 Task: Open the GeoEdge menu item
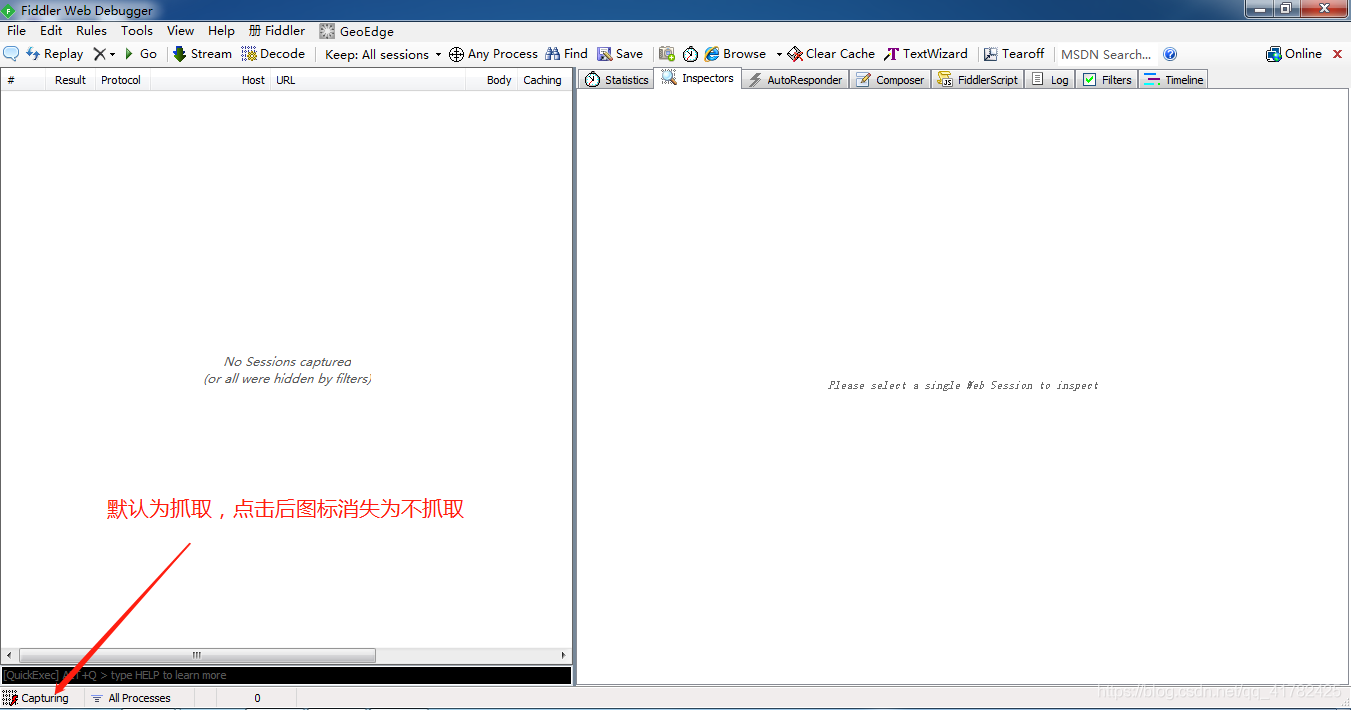[x=357, y=31]
